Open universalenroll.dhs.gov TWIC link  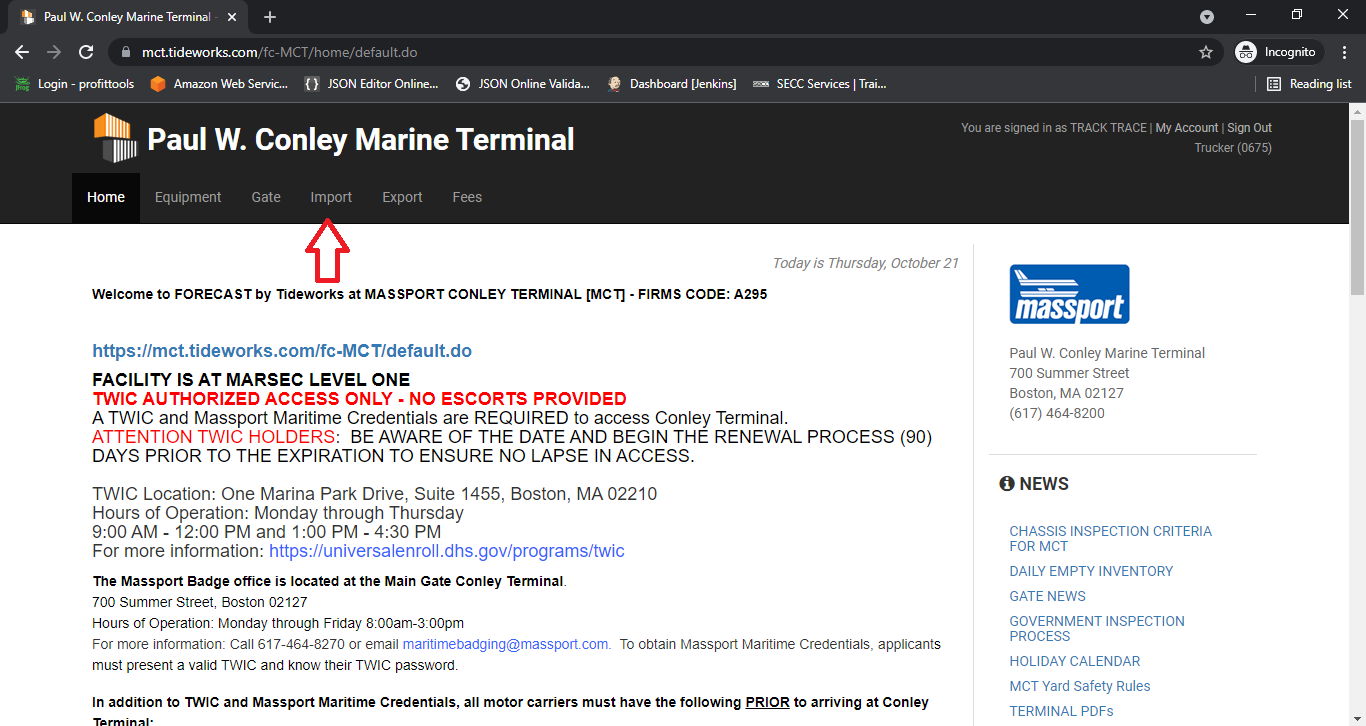pyautogui.click(x=447, y=551)
